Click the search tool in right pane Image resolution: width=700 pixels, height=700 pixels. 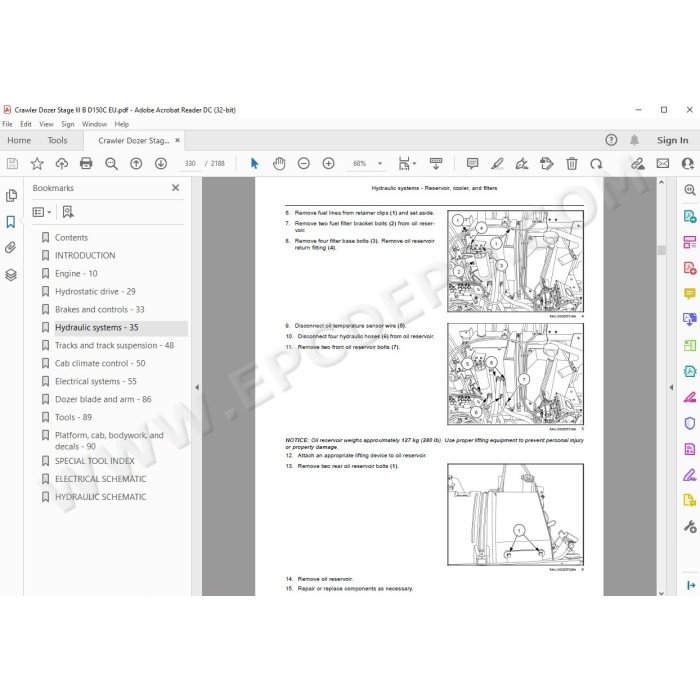click(690, 190)
